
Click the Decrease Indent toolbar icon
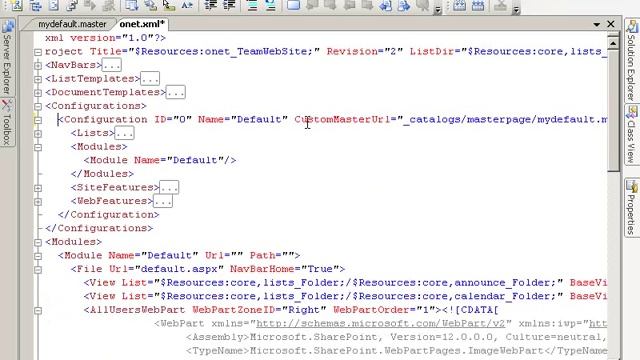click(211, 5)
